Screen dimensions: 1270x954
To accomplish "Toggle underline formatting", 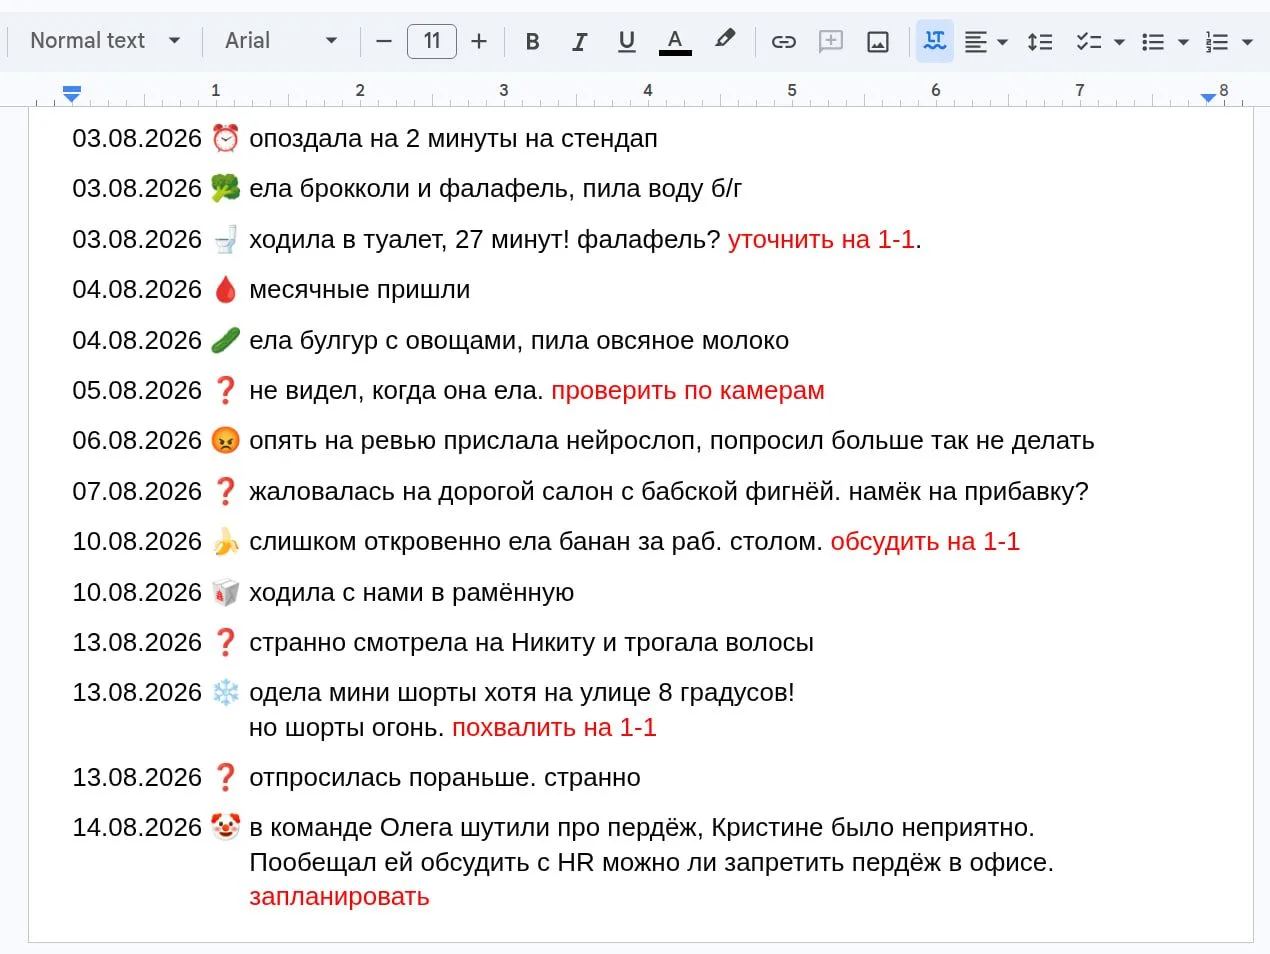I will (627, 41).
